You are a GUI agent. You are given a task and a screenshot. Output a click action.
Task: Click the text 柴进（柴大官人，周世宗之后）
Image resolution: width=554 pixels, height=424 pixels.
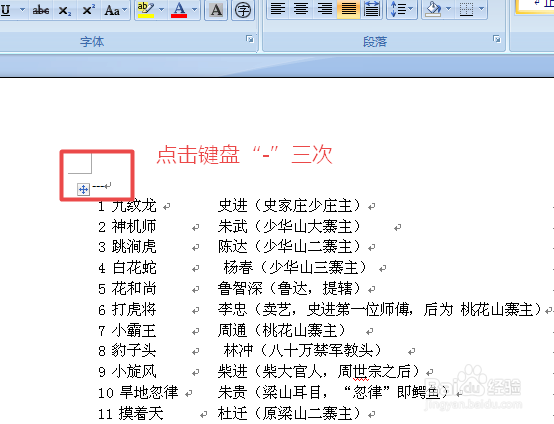pyautogui.click(x=319, y=371)
